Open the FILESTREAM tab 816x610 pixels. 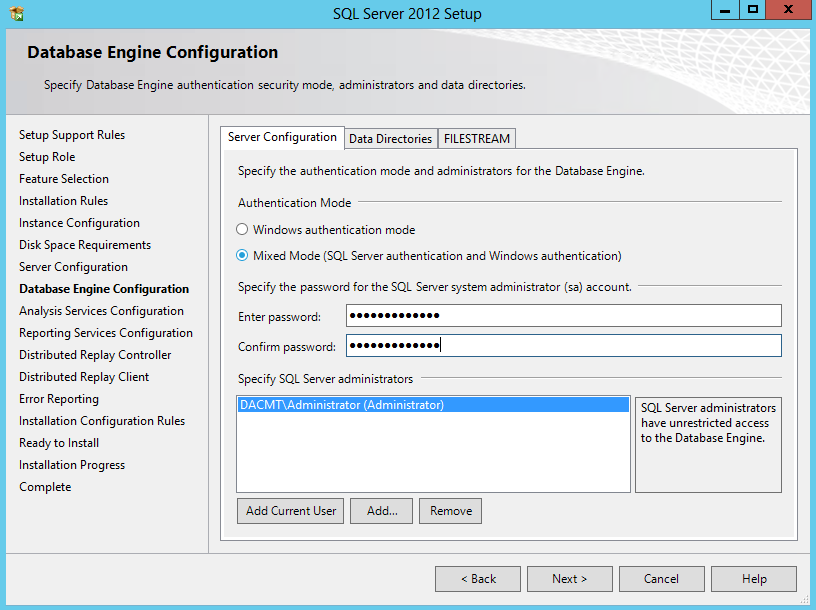pos(477,139)
